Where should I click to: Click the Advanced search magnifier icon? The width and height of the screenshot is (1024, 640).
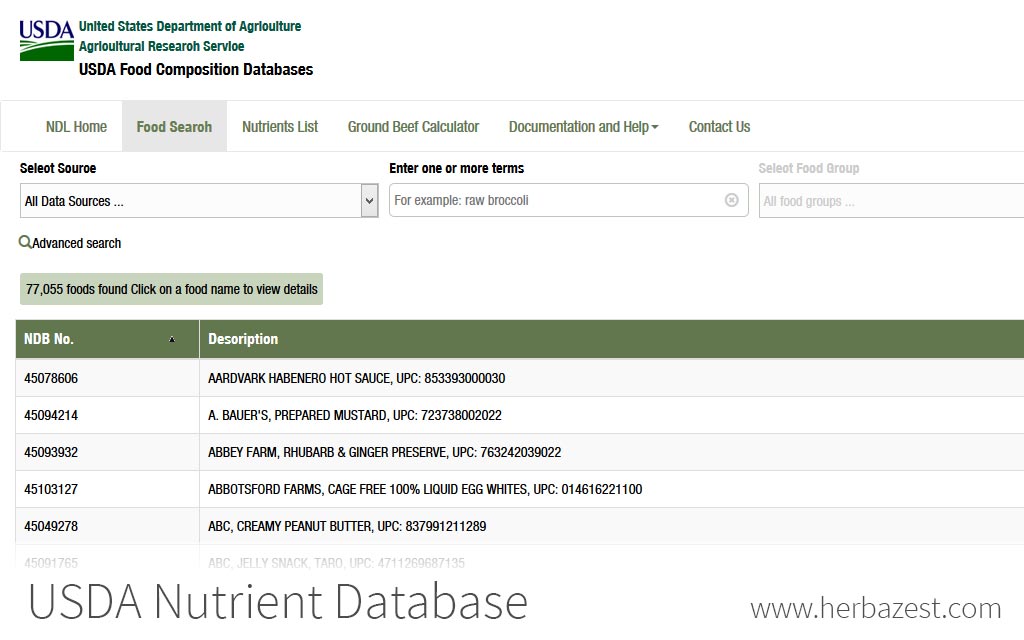pyautogui.click(x=25, y=242)
